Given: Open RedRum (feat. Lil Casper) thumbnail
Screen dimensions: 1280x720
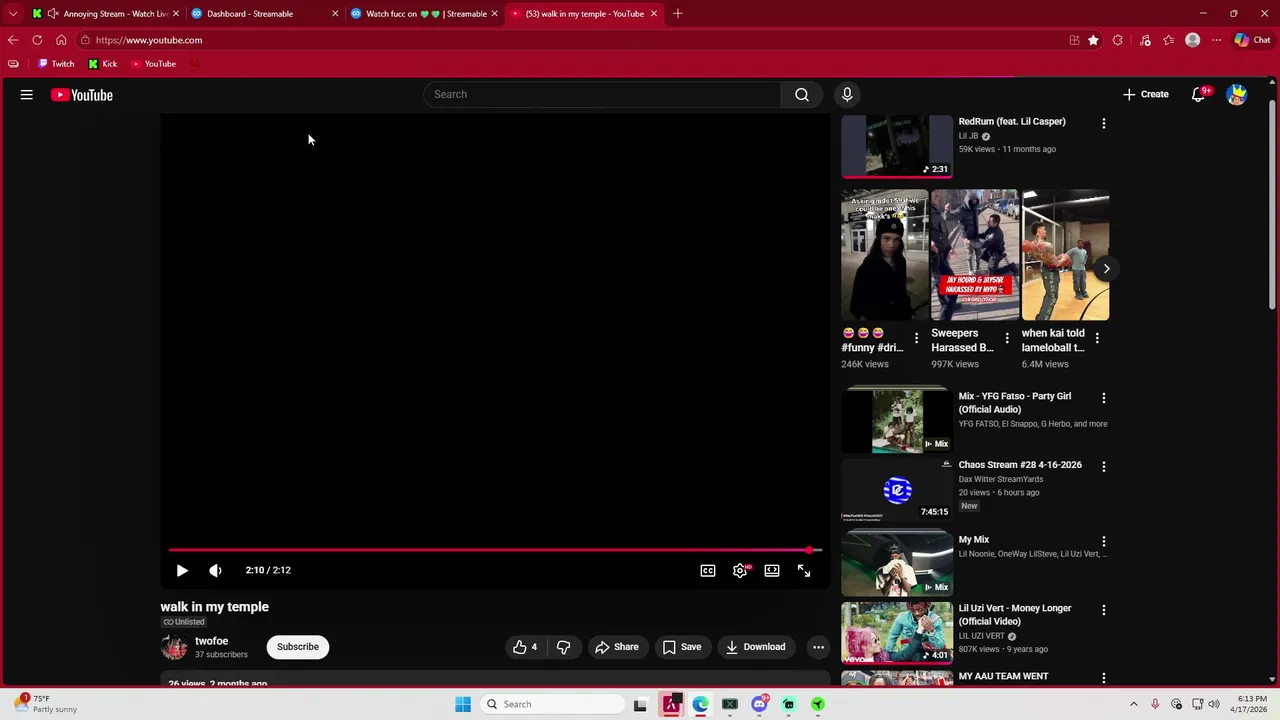Looking at the screenshot, I should 897,146.
